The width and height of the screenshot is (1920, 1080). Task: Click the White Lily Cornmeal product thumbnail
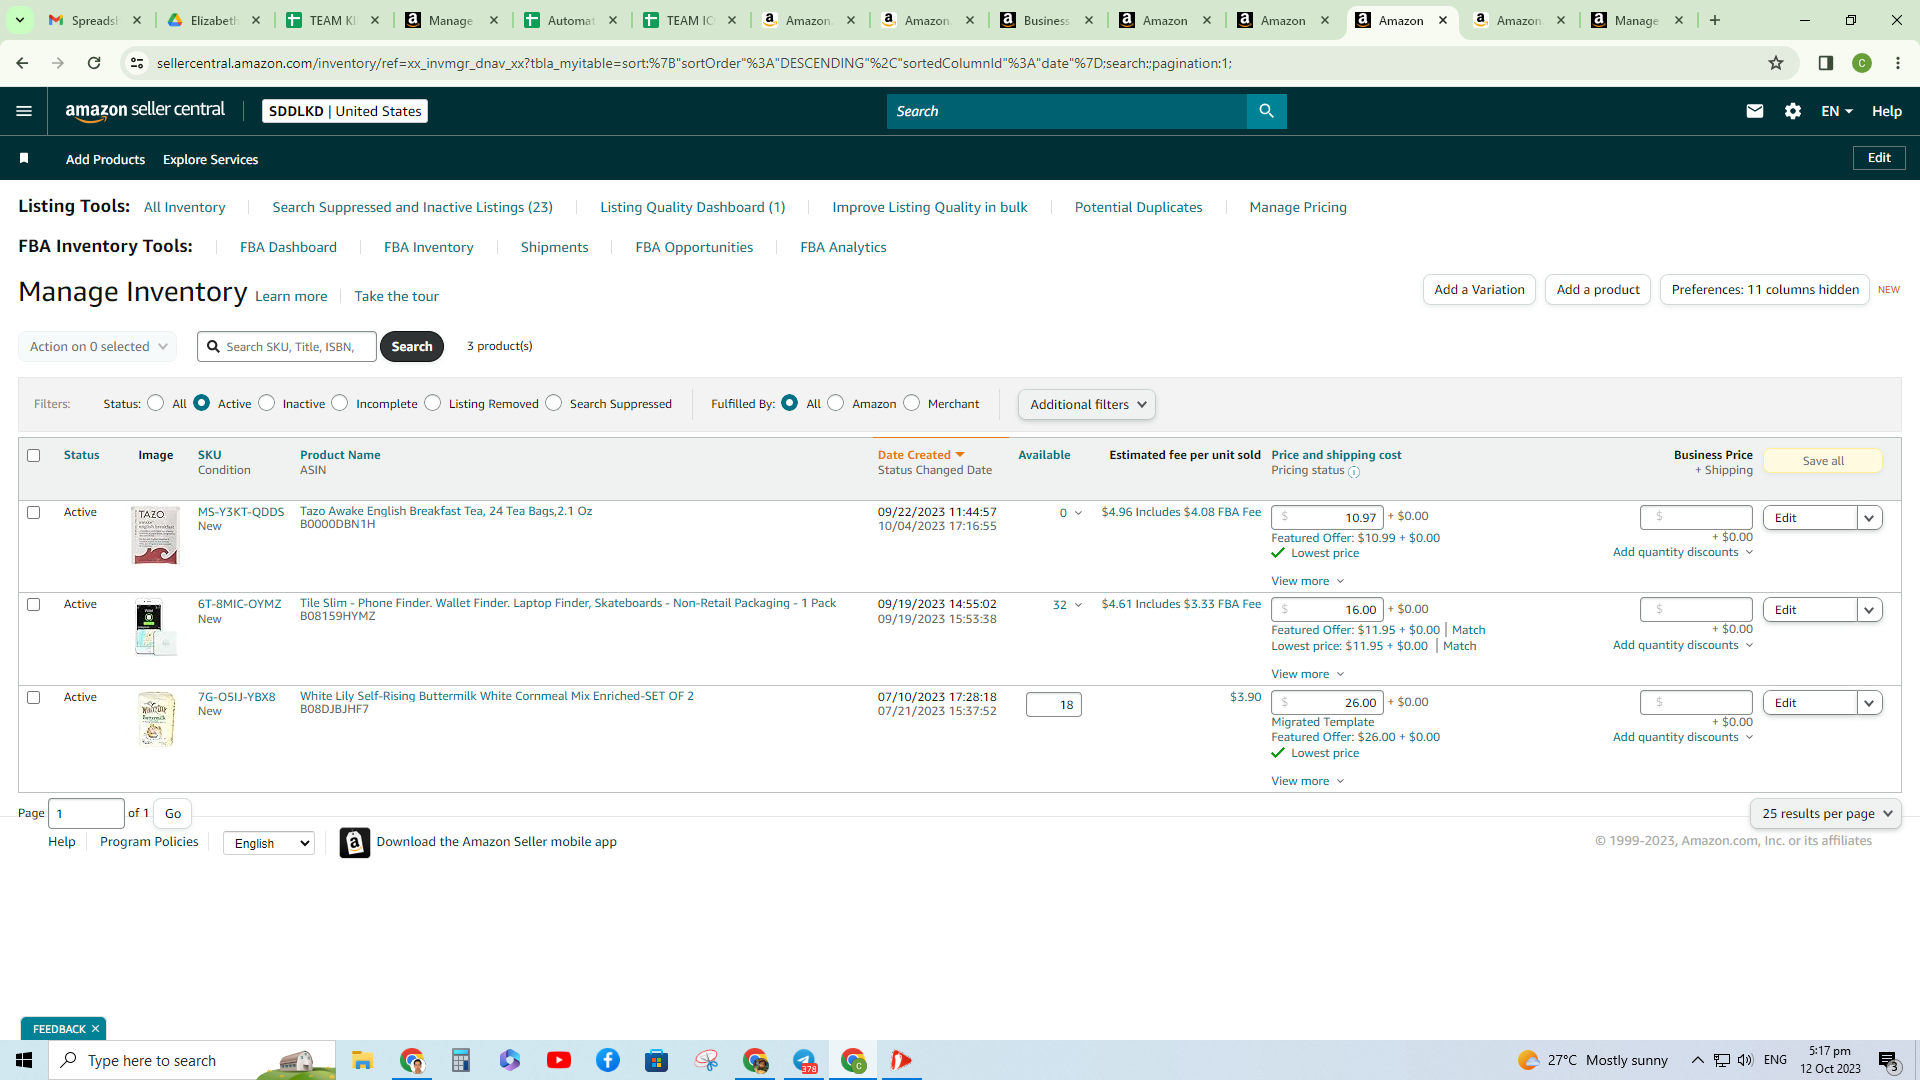point(155,719)
